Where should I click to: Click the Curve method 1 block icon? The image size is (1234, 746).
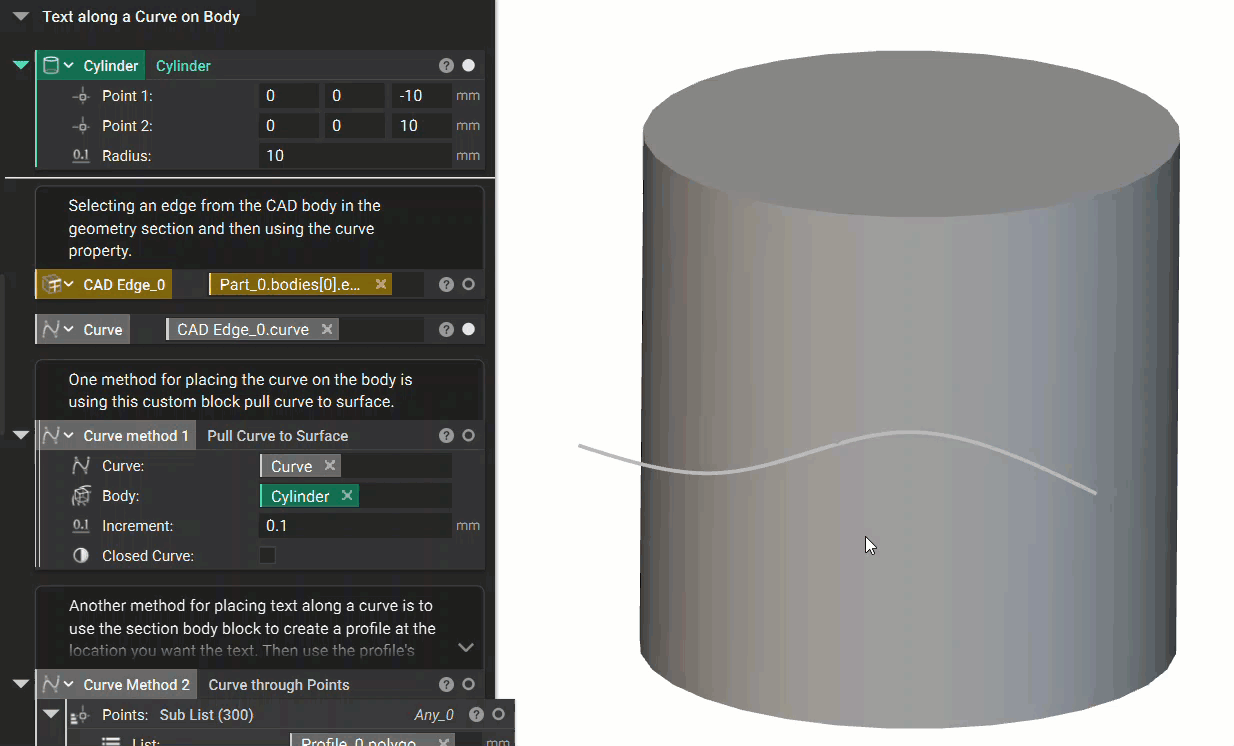coord(51,435)
